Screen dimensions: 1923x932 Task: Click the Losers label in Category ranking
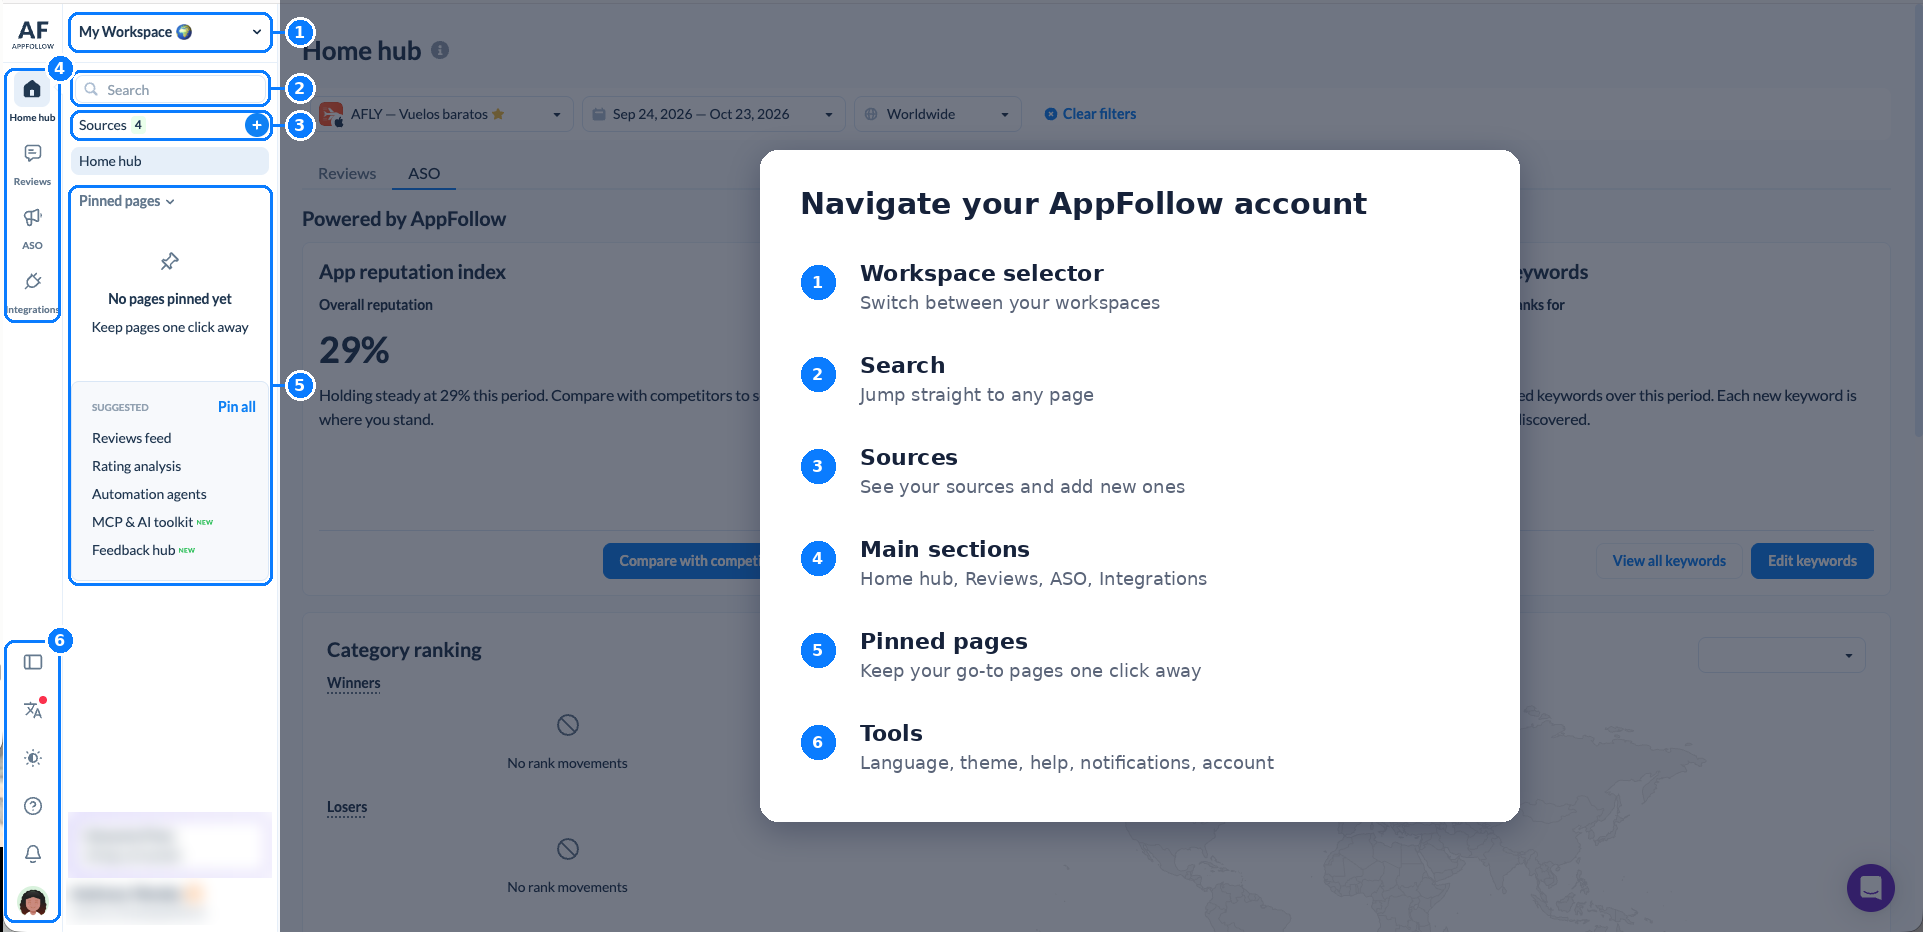347,807
